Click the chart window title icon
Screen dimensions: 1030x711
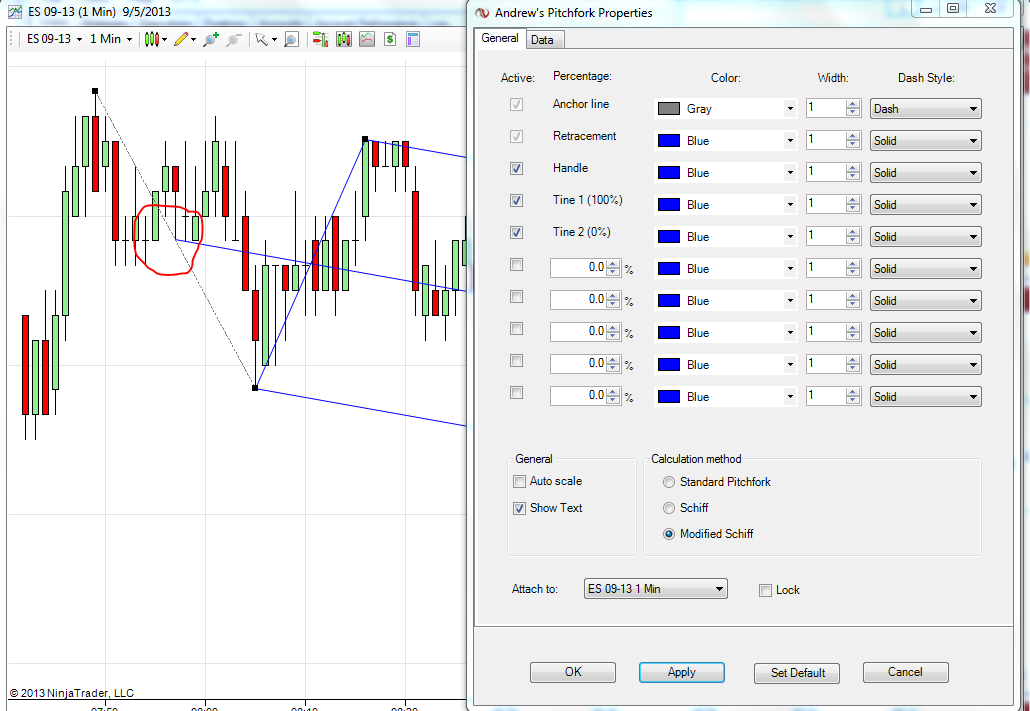pyautogui.click(x=14, y=12)
